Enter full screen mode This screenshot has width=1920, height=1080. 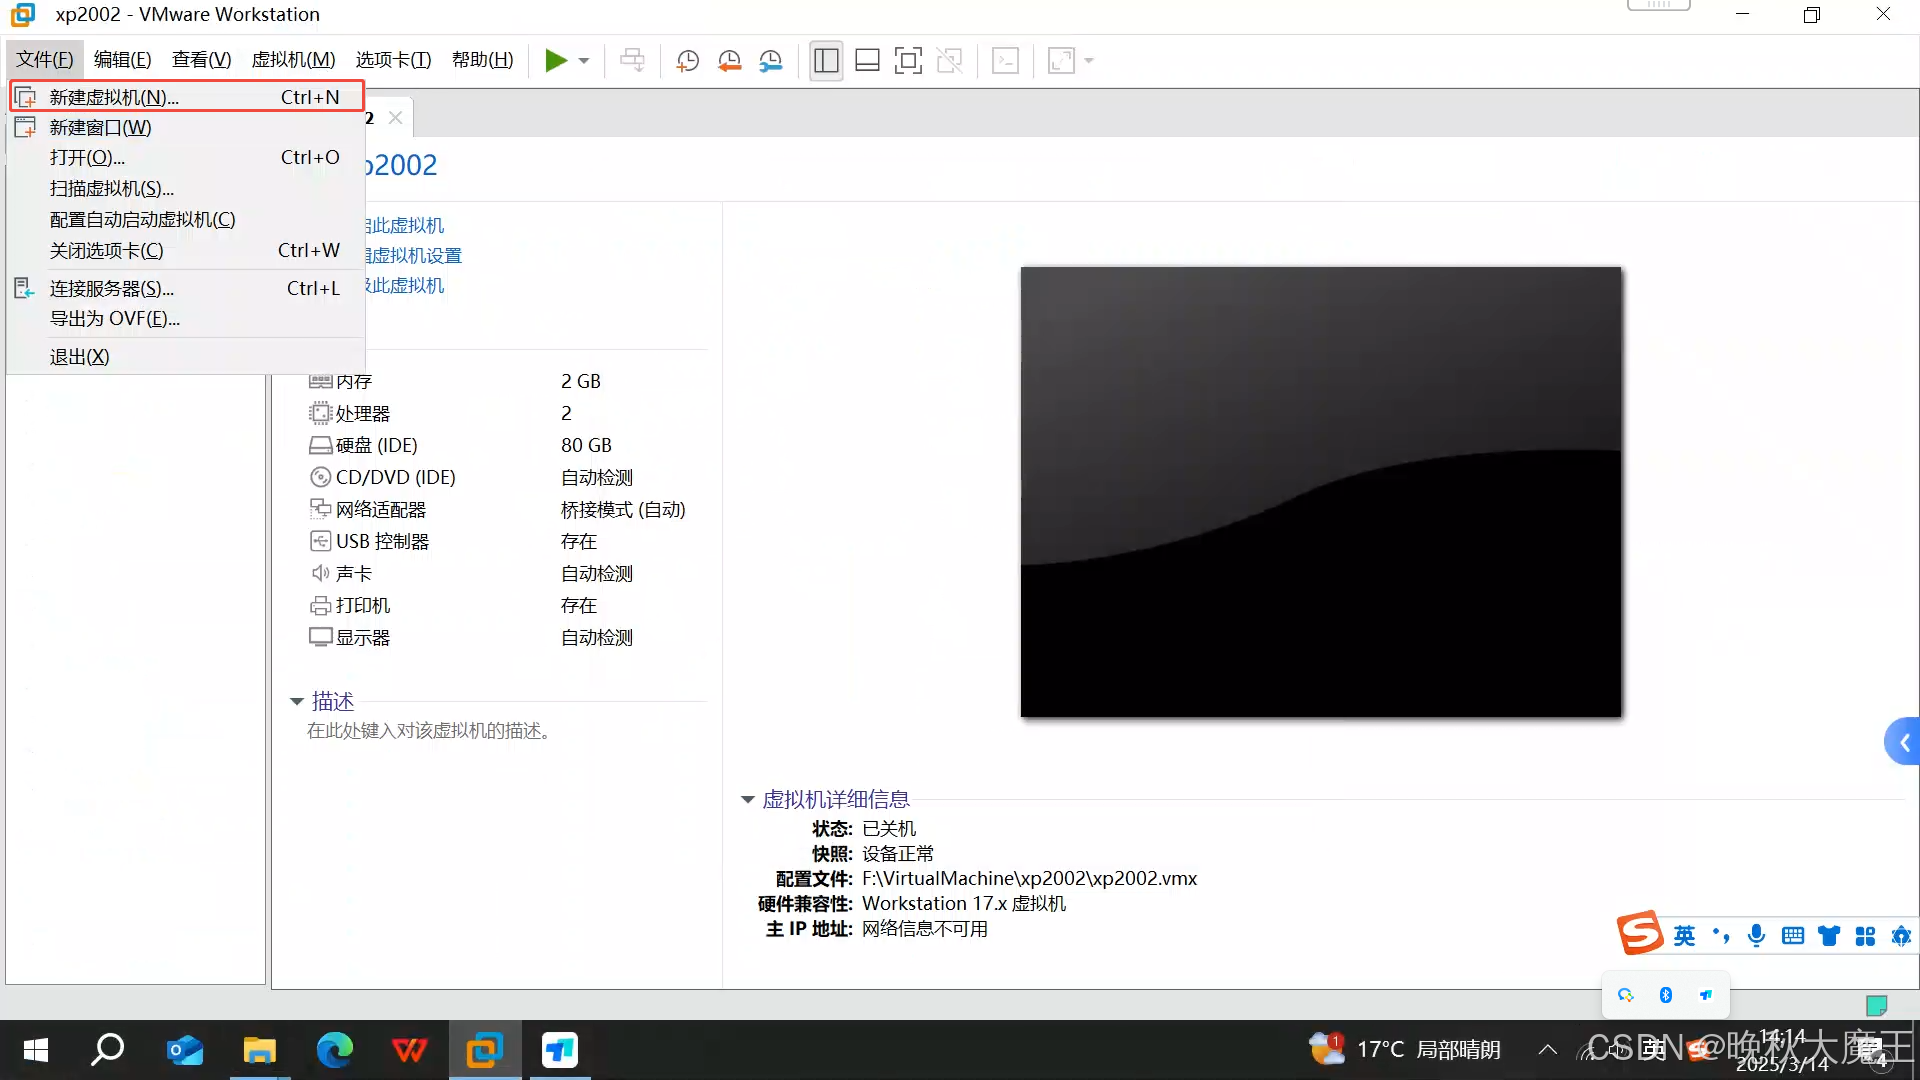click(x=908, y=61)
